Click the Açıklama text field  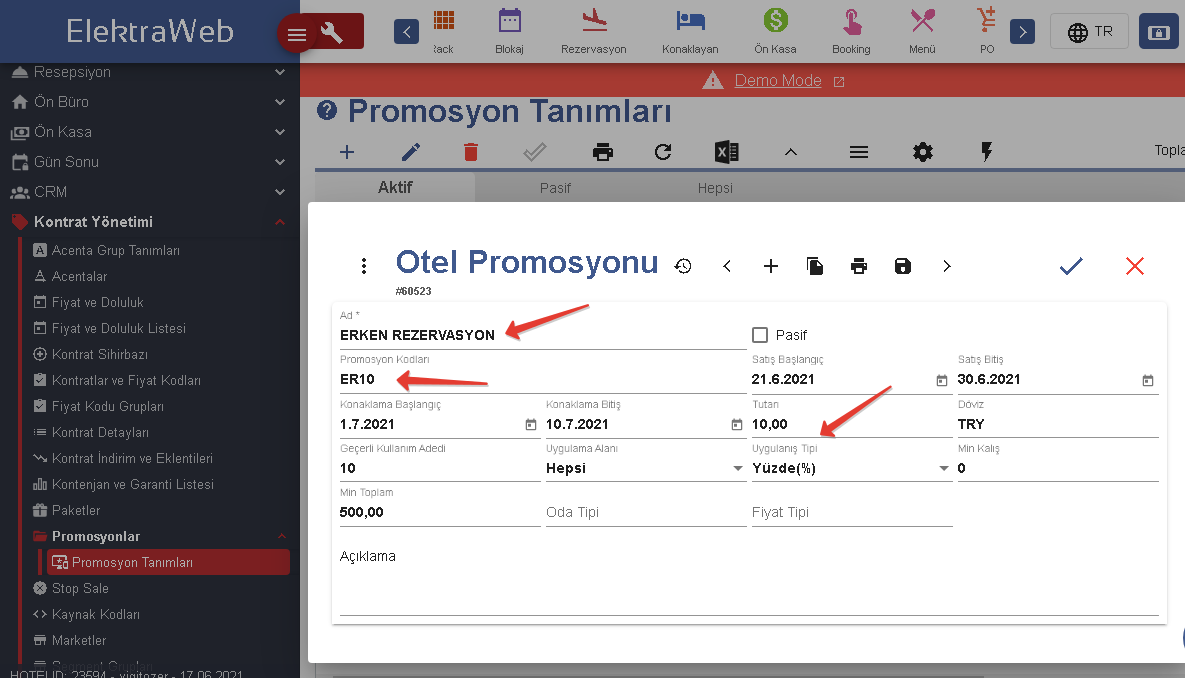coord(748,585)
